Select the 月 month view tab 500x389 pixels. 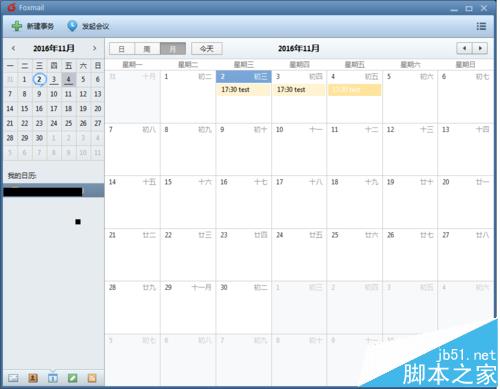tap(173, 49)
